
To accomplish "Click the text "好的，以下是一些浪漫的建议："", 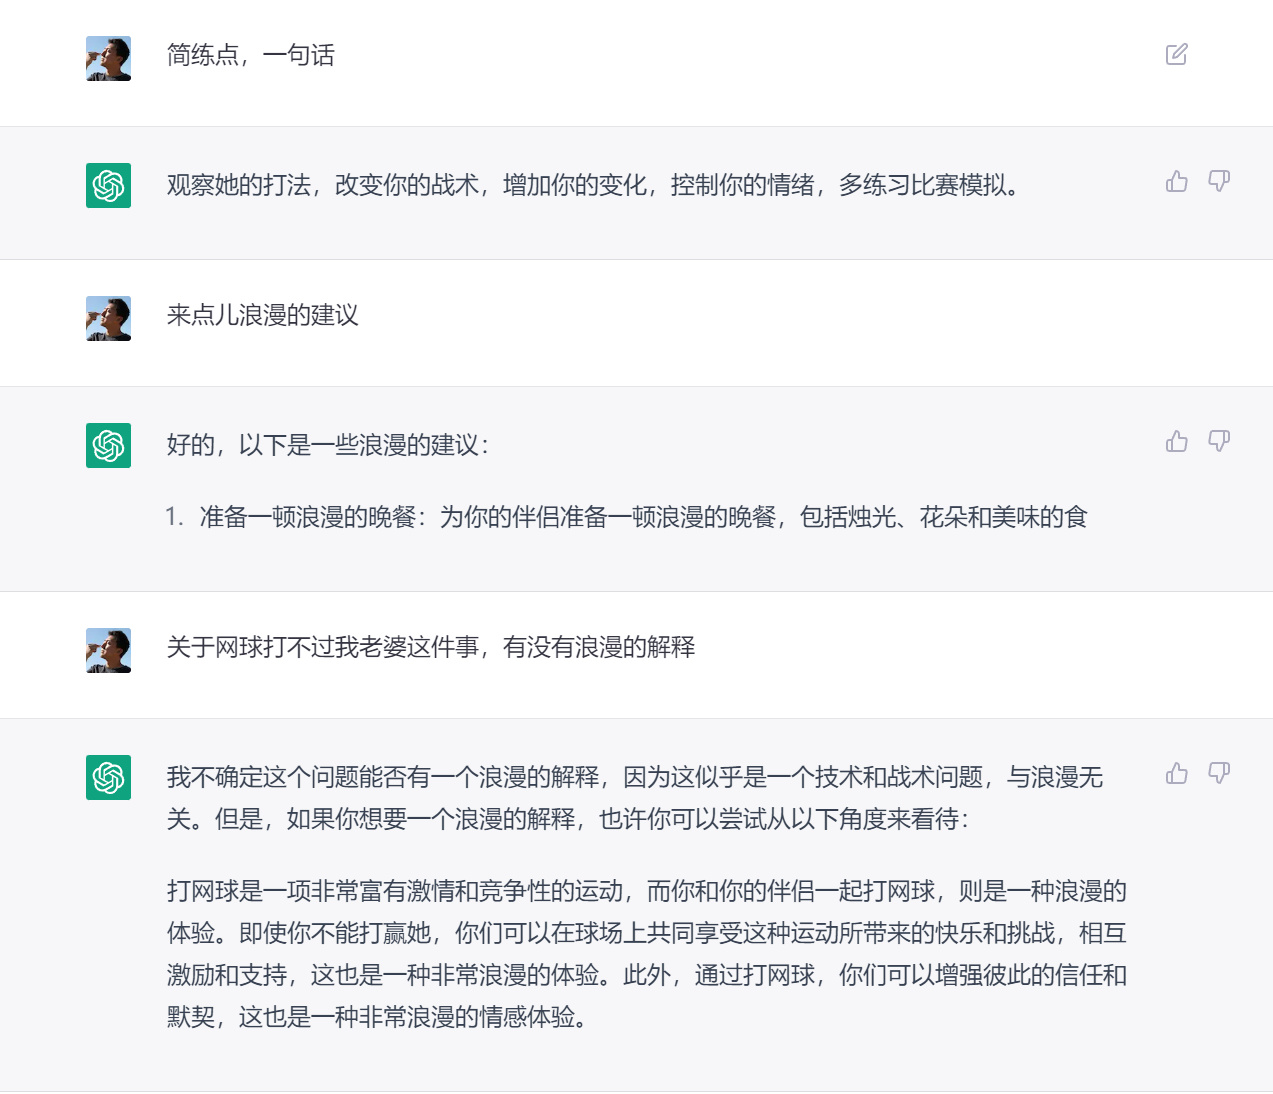I will pos(327,445).
